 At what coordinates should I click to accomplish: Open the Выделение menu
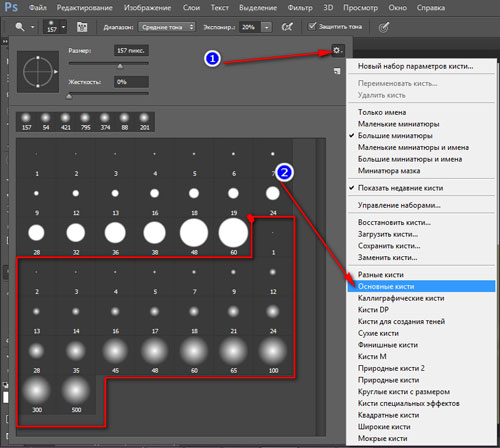click(258, 8)
